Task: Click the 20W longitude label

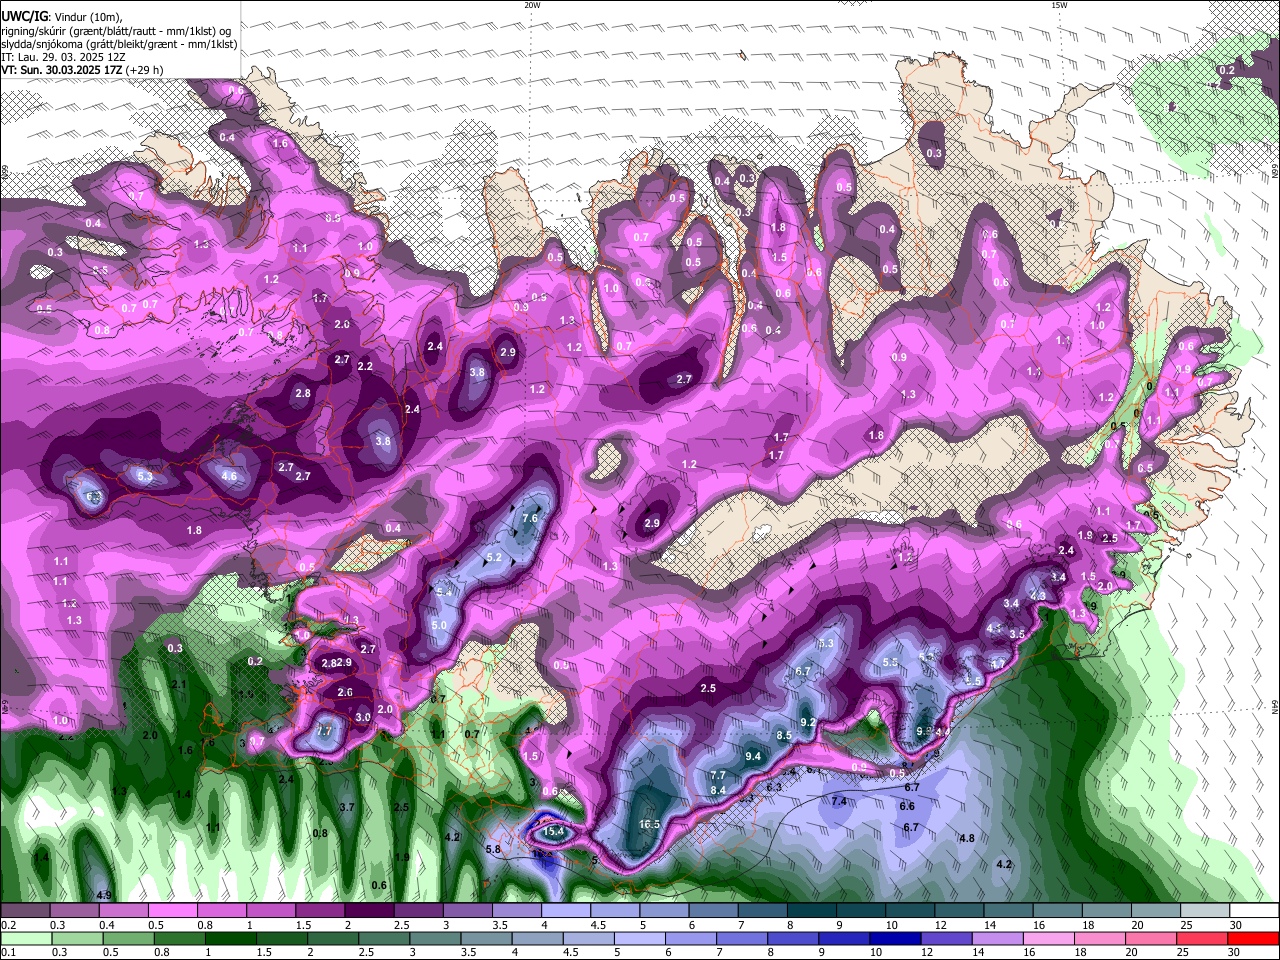Action: 532,5
